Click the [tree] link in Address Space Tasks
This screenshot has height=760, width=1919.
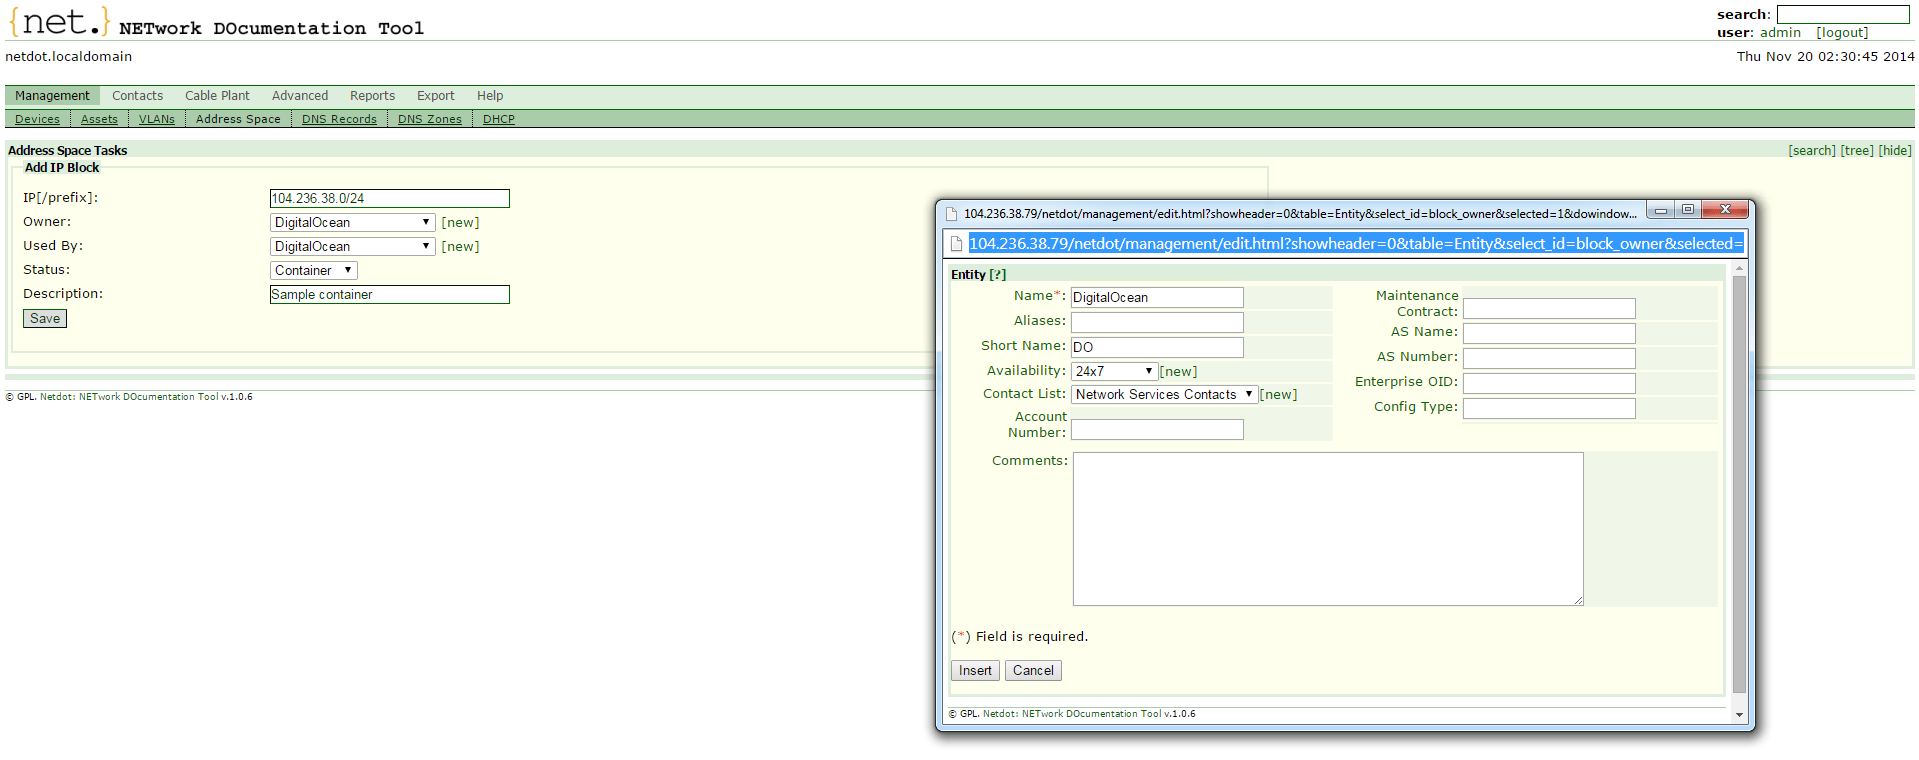coord(1857,151)
